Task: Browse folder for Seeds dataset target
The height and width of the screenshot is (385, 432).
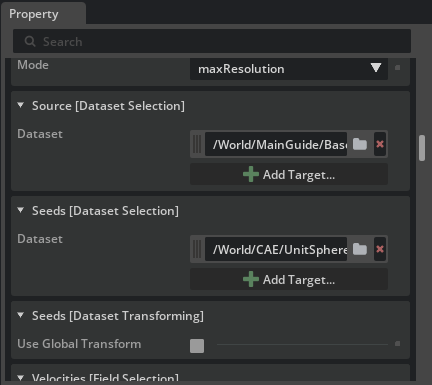Action: click(360, 249)
